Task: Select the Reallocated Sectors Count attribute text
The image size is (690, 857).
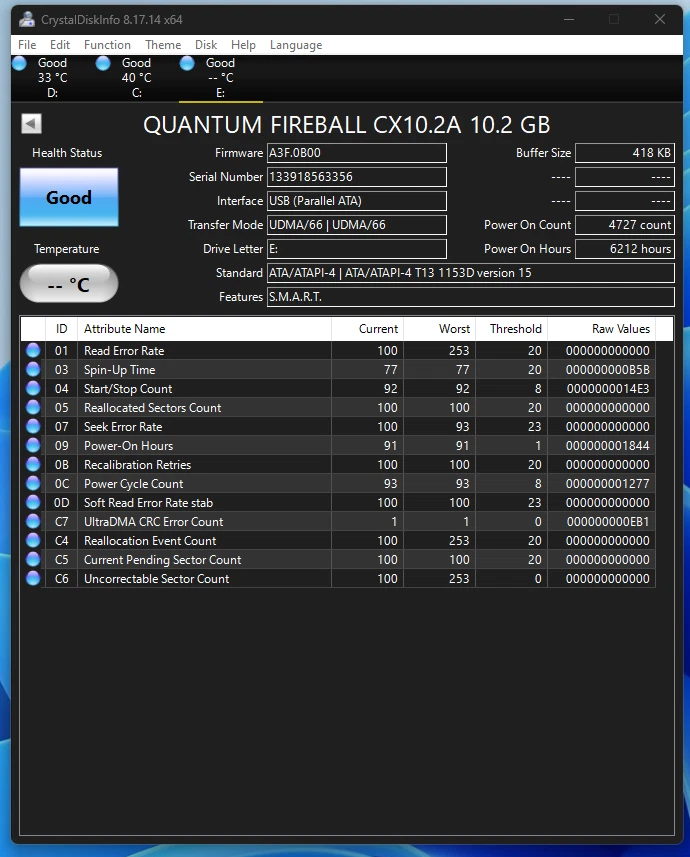Action: pyautogui.click(x=153, y=408)
